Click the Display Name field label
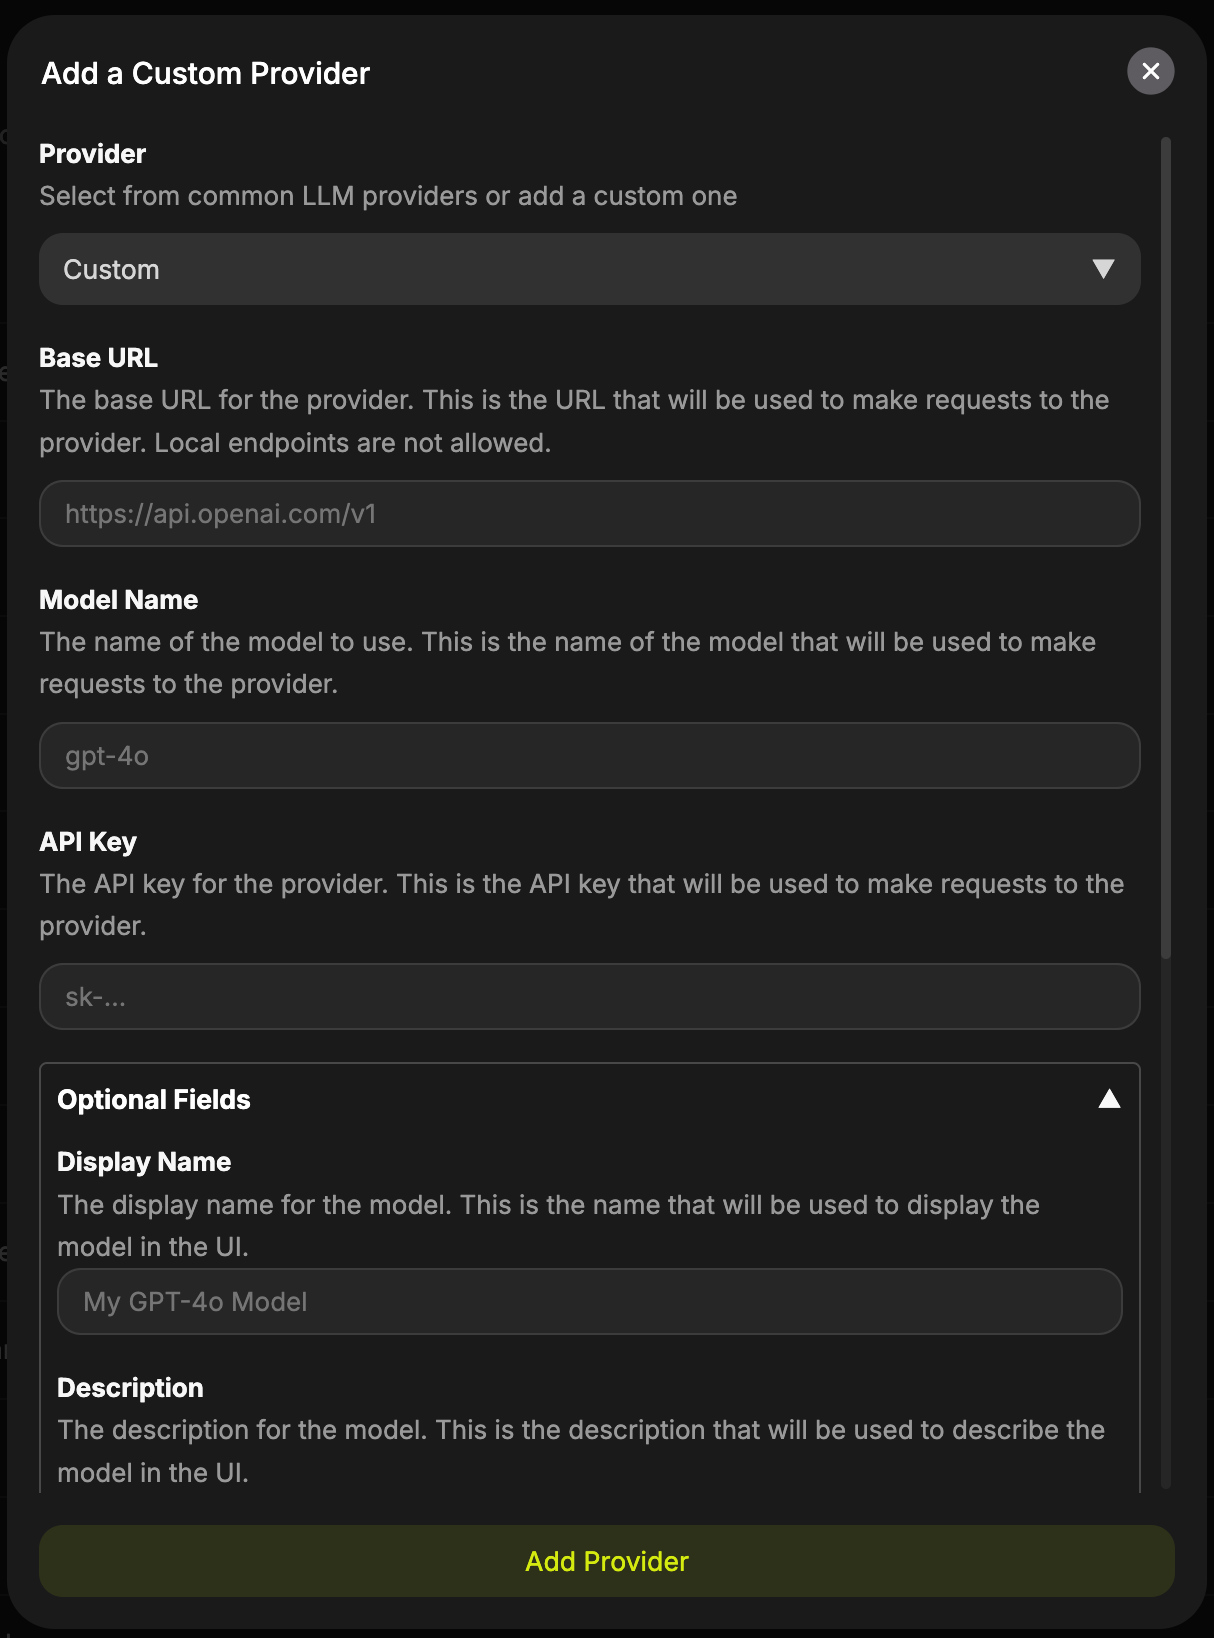 (x=144, y=1162)
